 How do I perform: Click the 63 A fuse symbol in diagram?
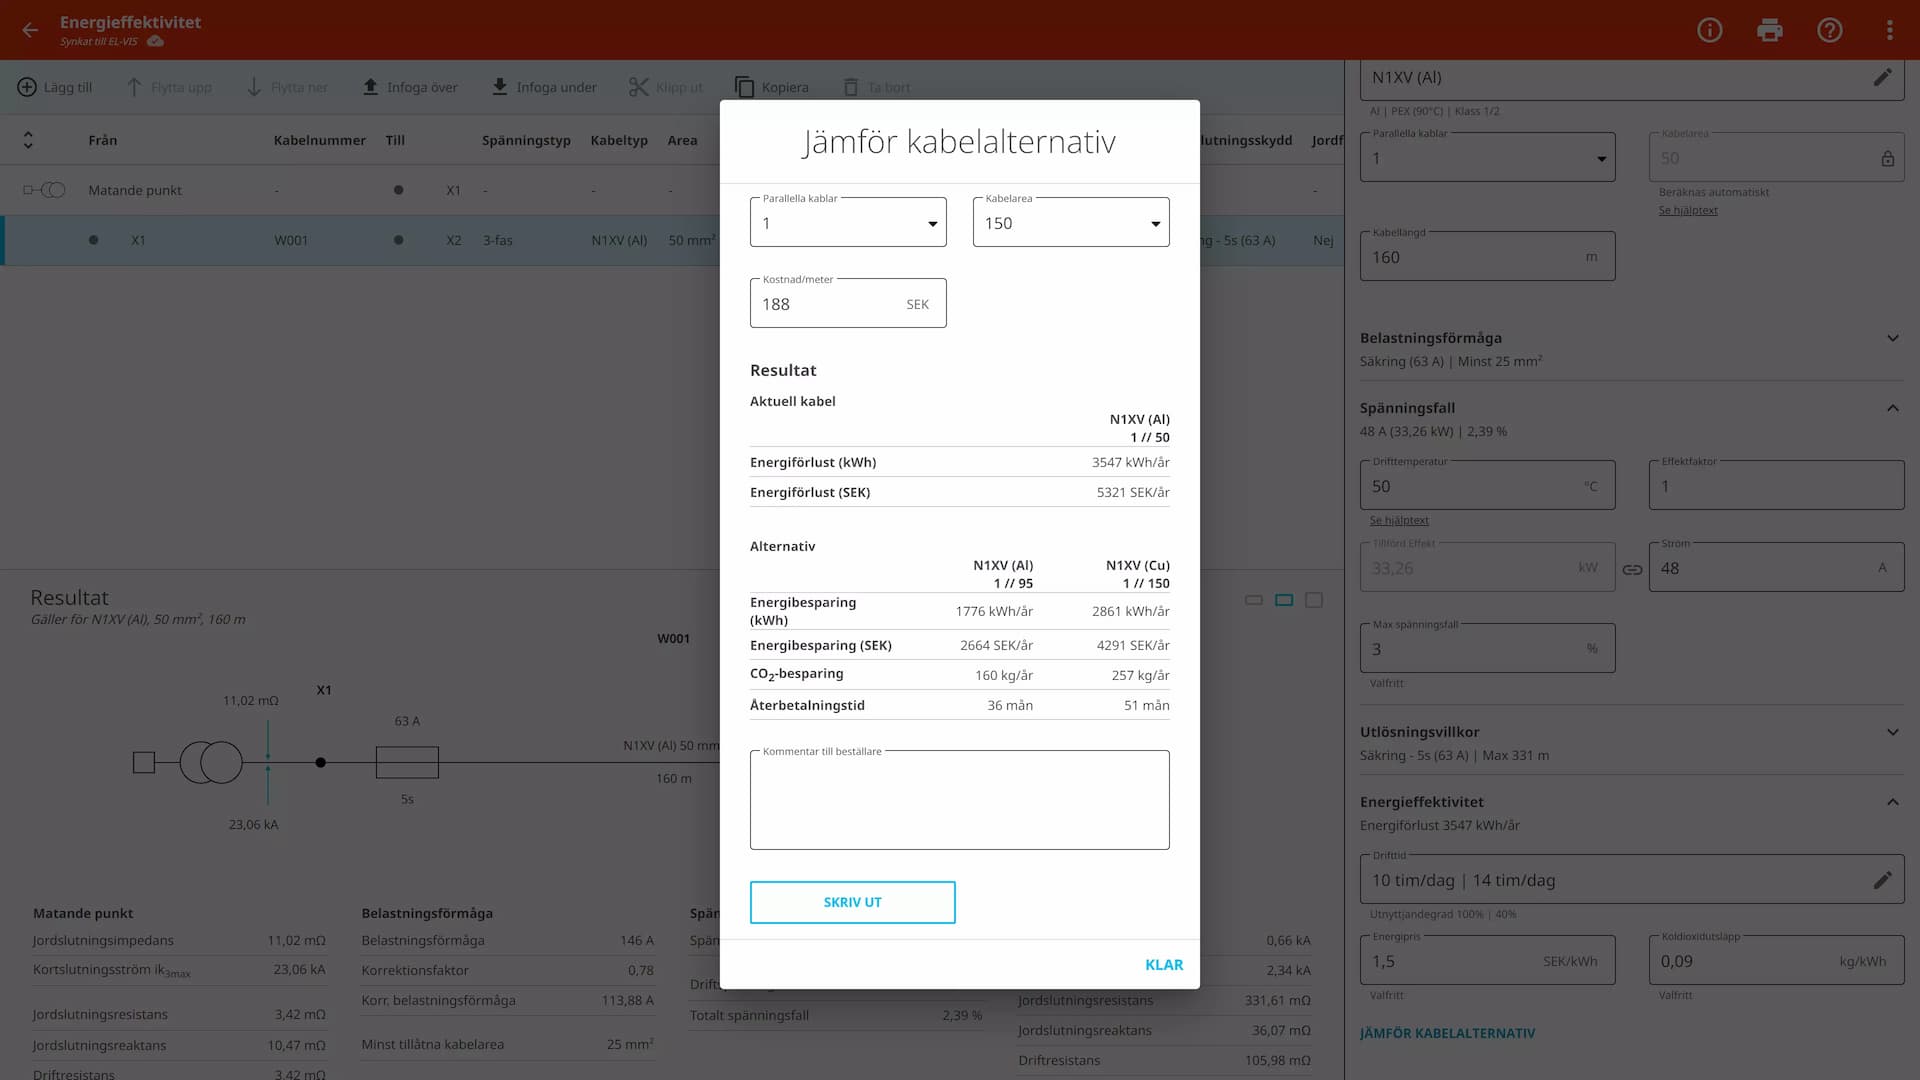pos(407,762)
